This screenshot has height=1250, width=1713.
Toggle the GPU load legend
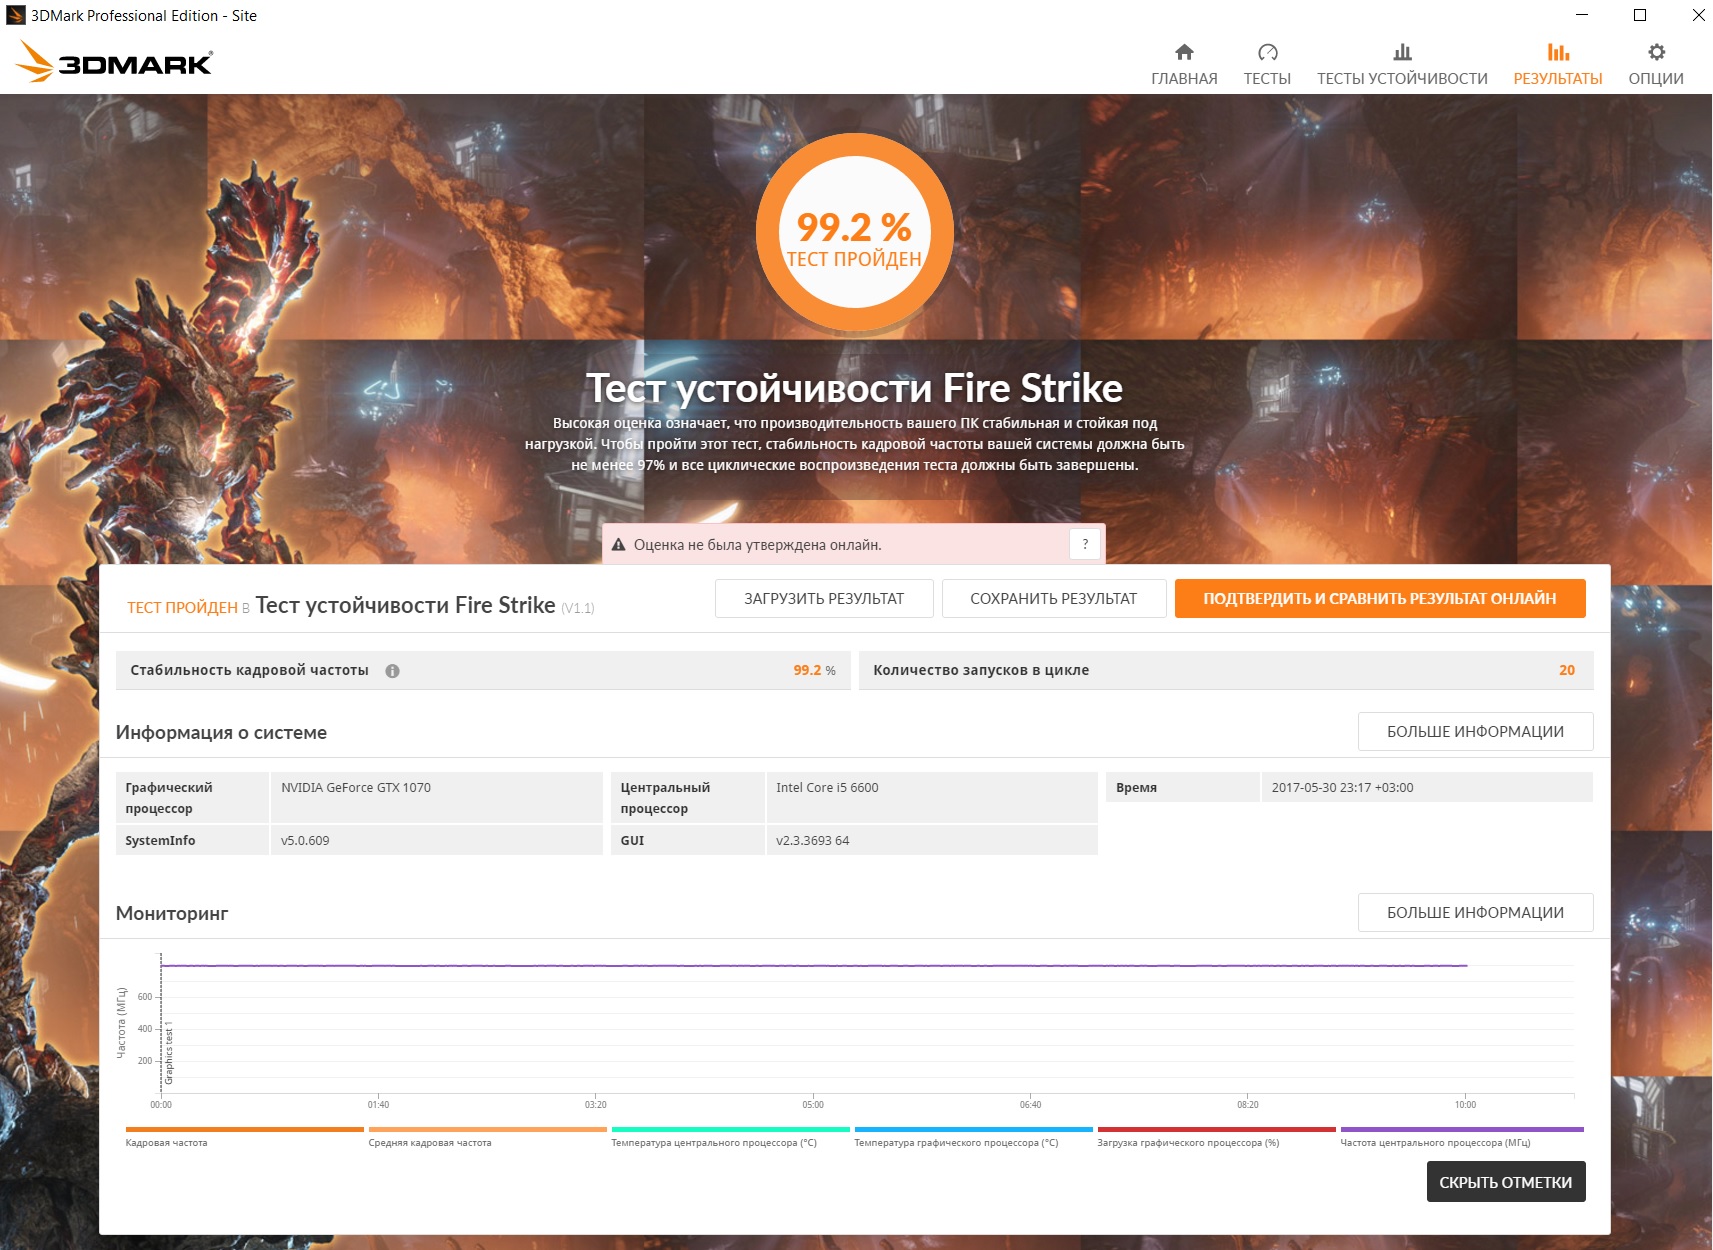point(1216,1137)
